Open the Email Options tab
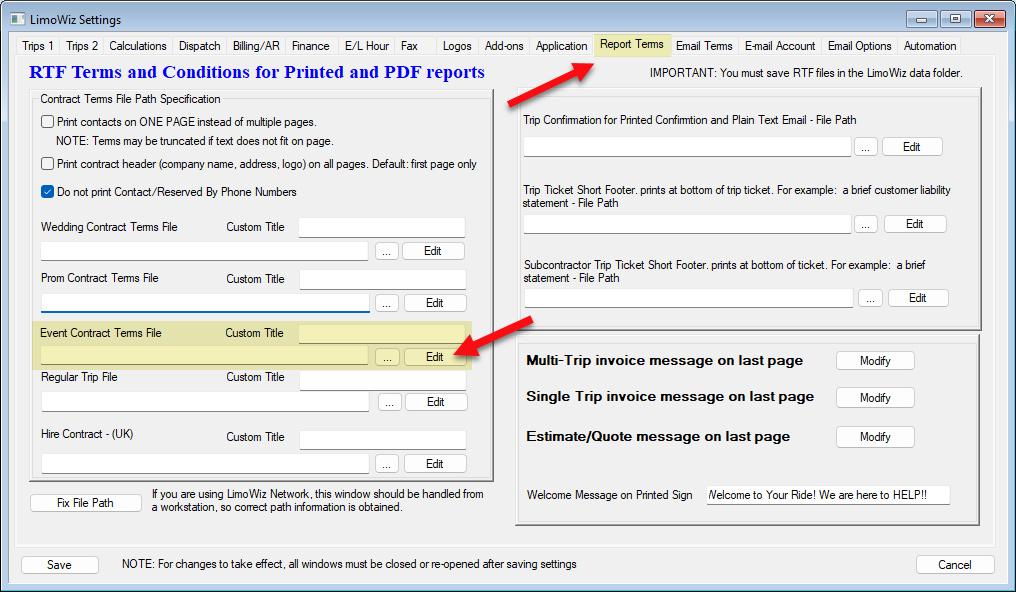The height and width of the screenshot is (592, 1016). 859,46
